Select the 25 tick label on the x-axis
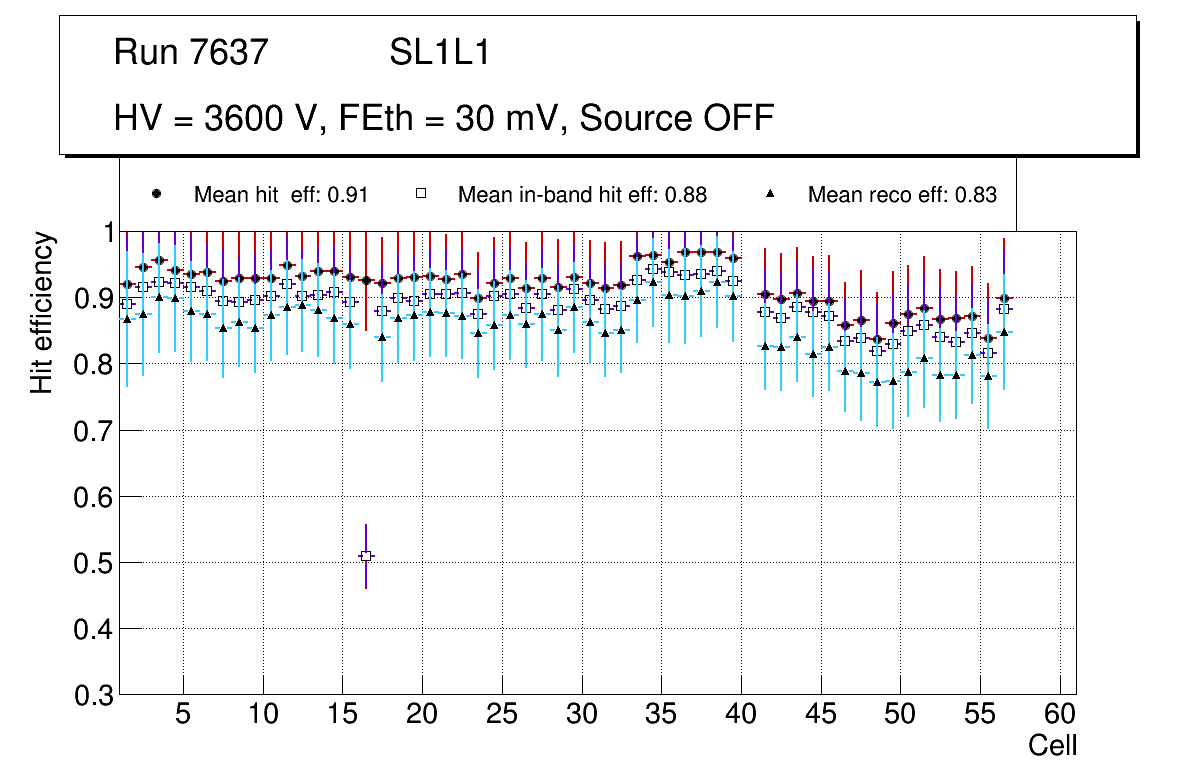 [502, 715]
